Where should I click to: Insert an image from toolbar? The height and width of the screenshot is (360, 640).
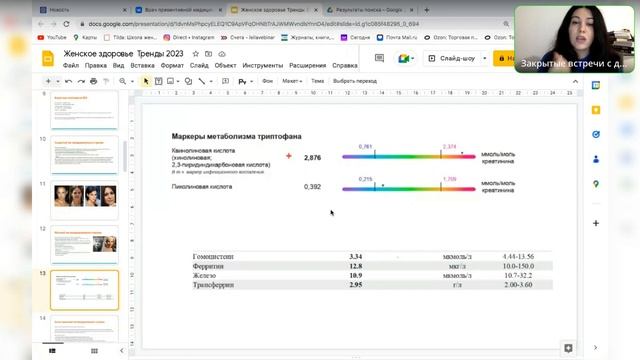[x=171, y=81]
